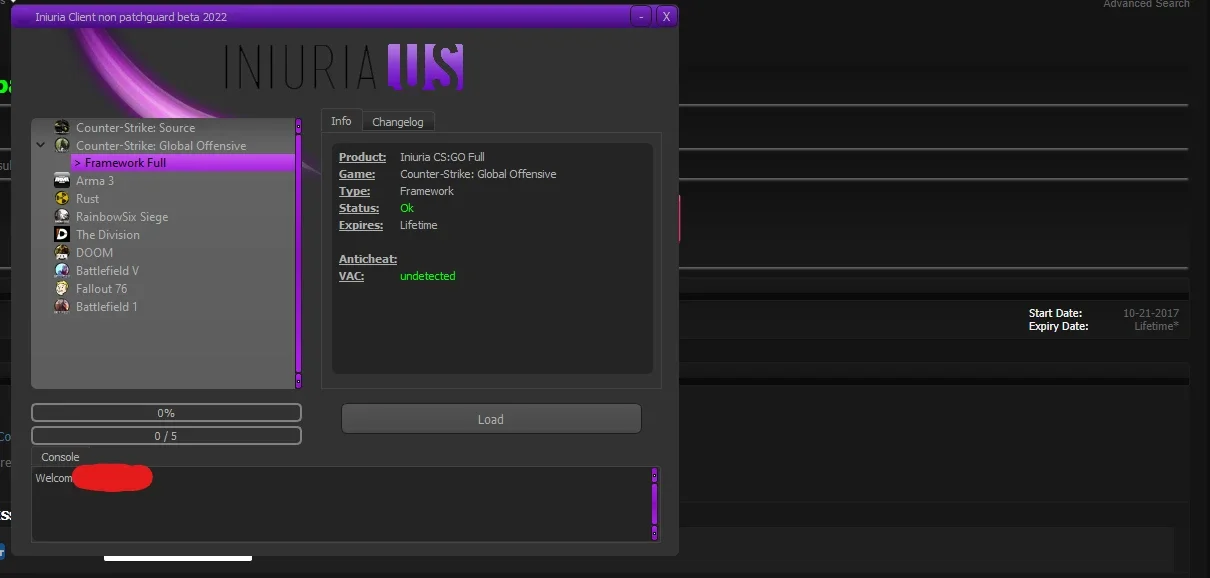Close the Iniuria Client window
This screenshot has width=1210, height=578.
tap(666, 16)
